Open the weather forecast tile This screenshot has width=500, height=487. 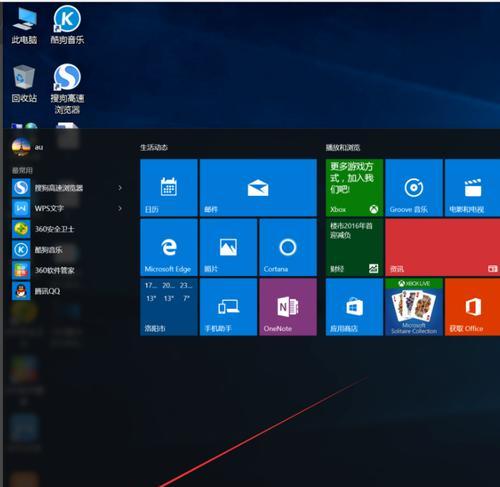(x=169, y=307)
